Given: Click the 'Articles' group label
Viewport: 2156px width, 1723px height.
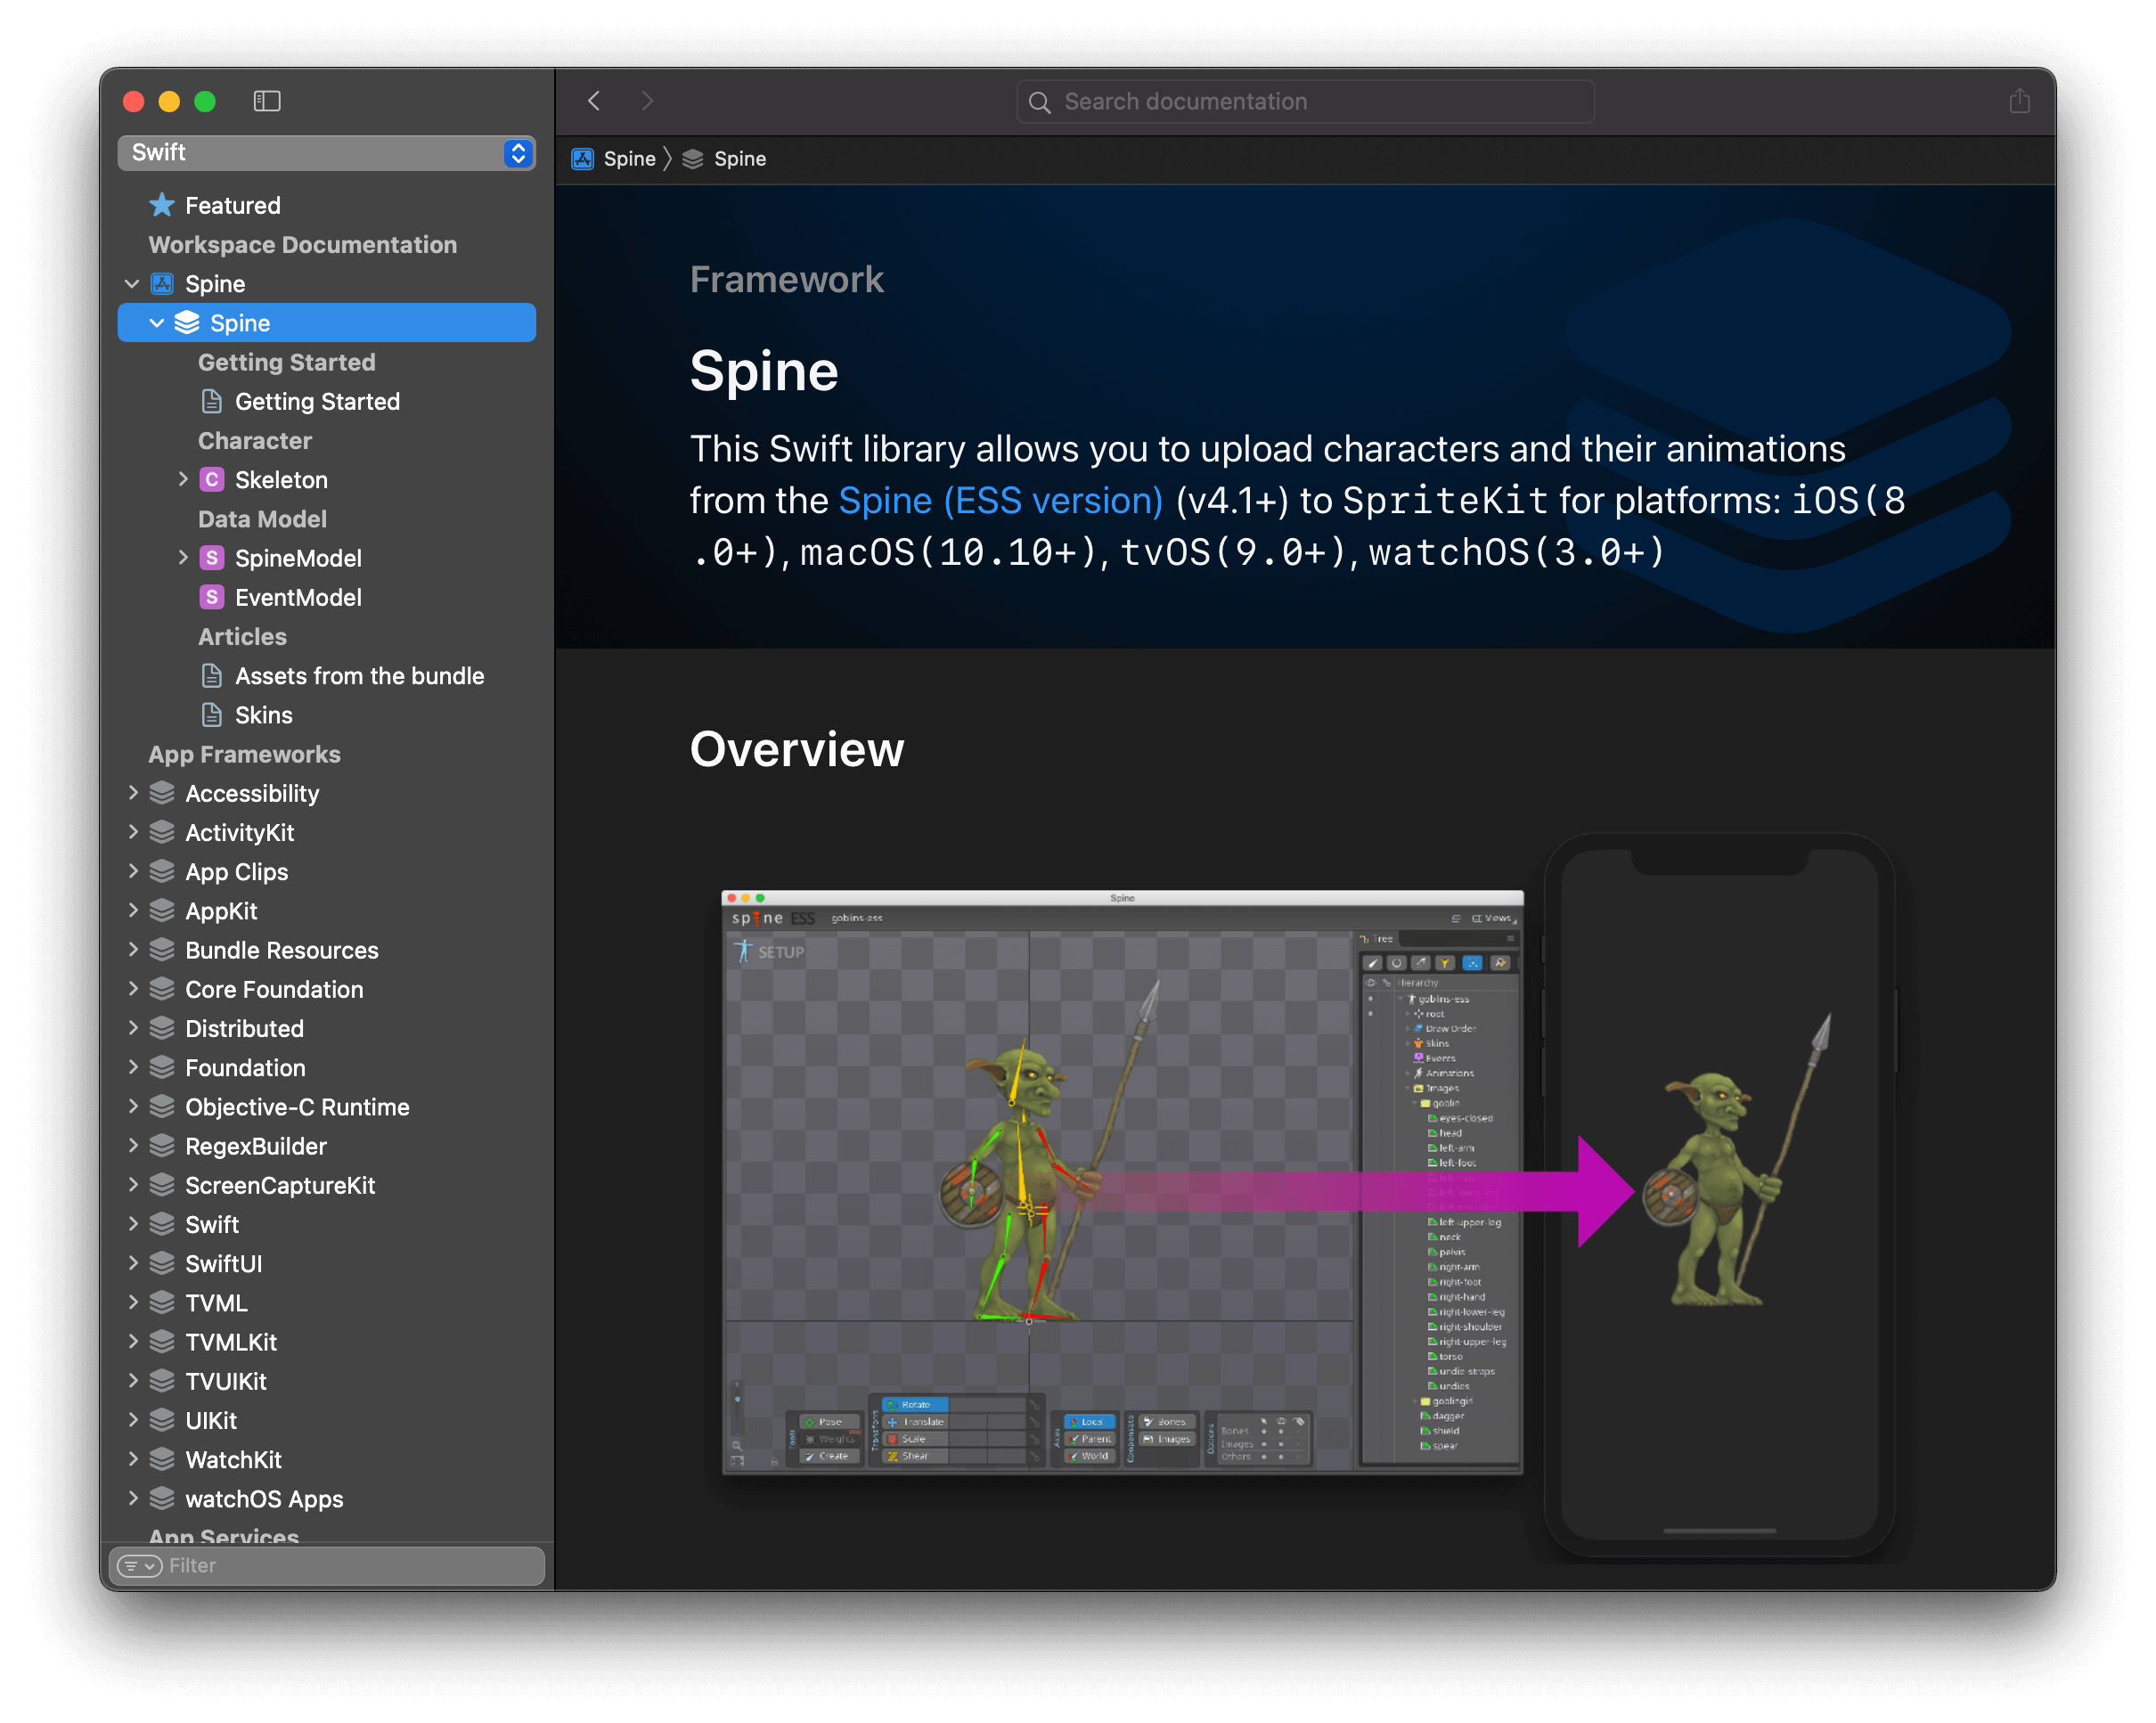Looking at the screenshot, I should click(242, 637).
